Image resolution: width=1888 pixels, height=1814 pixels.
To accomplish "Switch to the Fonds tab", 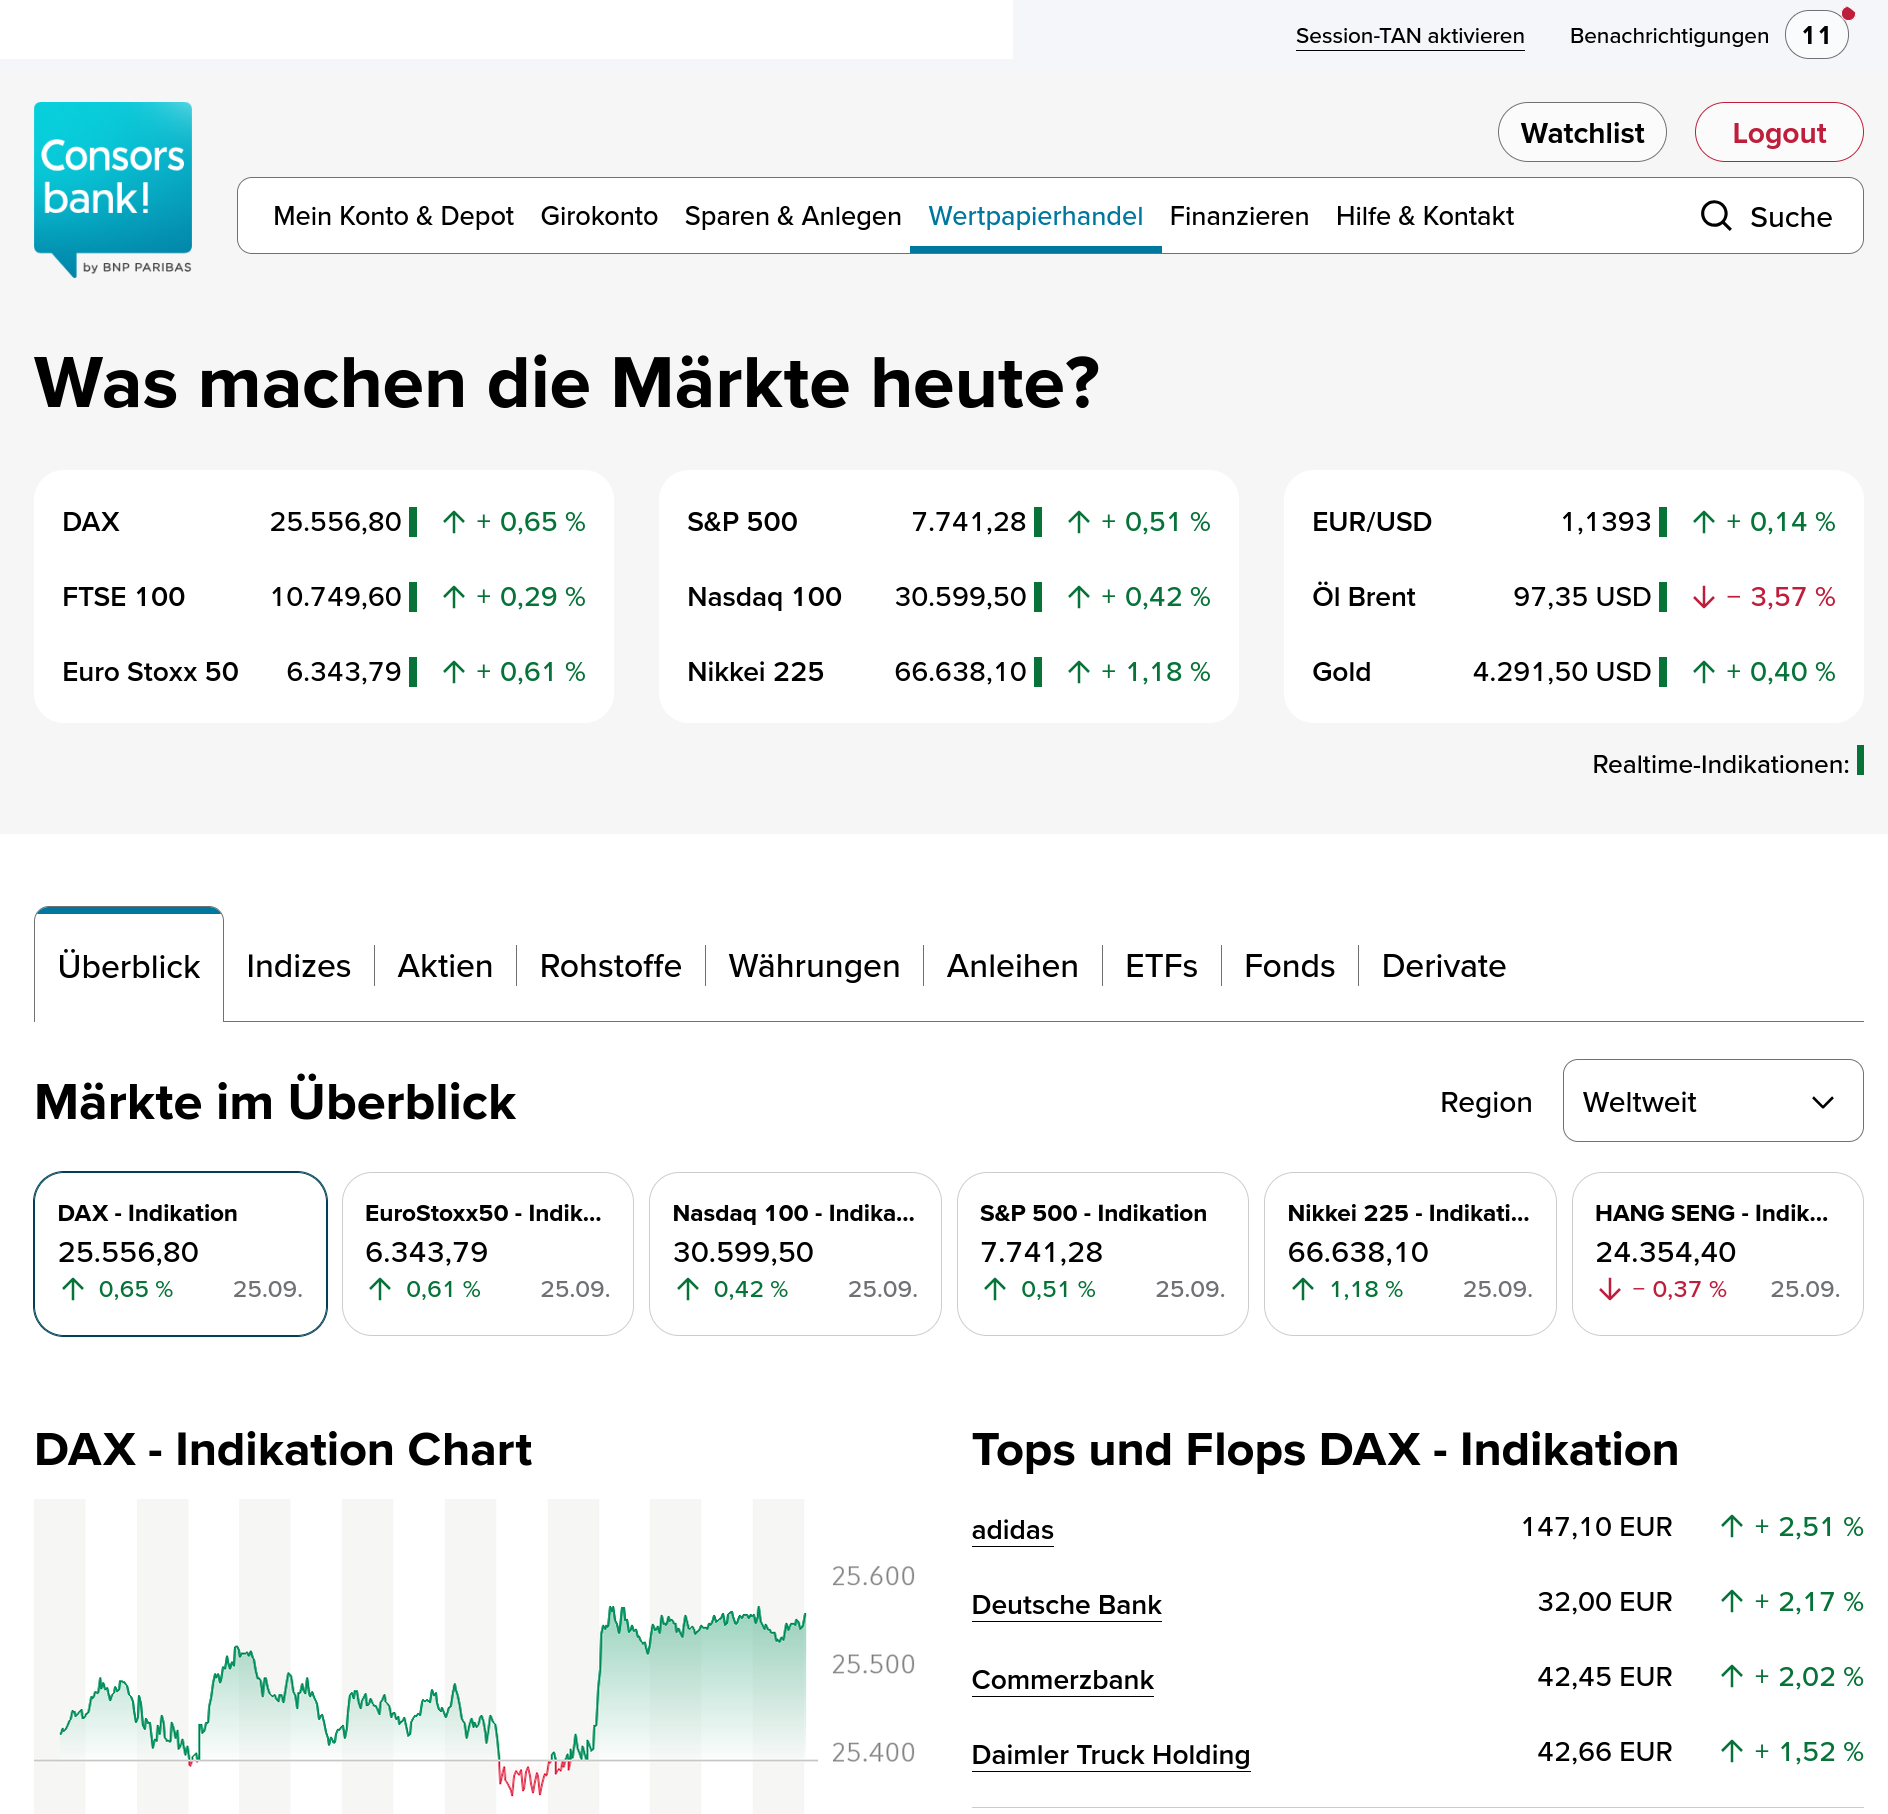I will point(1289,966).
